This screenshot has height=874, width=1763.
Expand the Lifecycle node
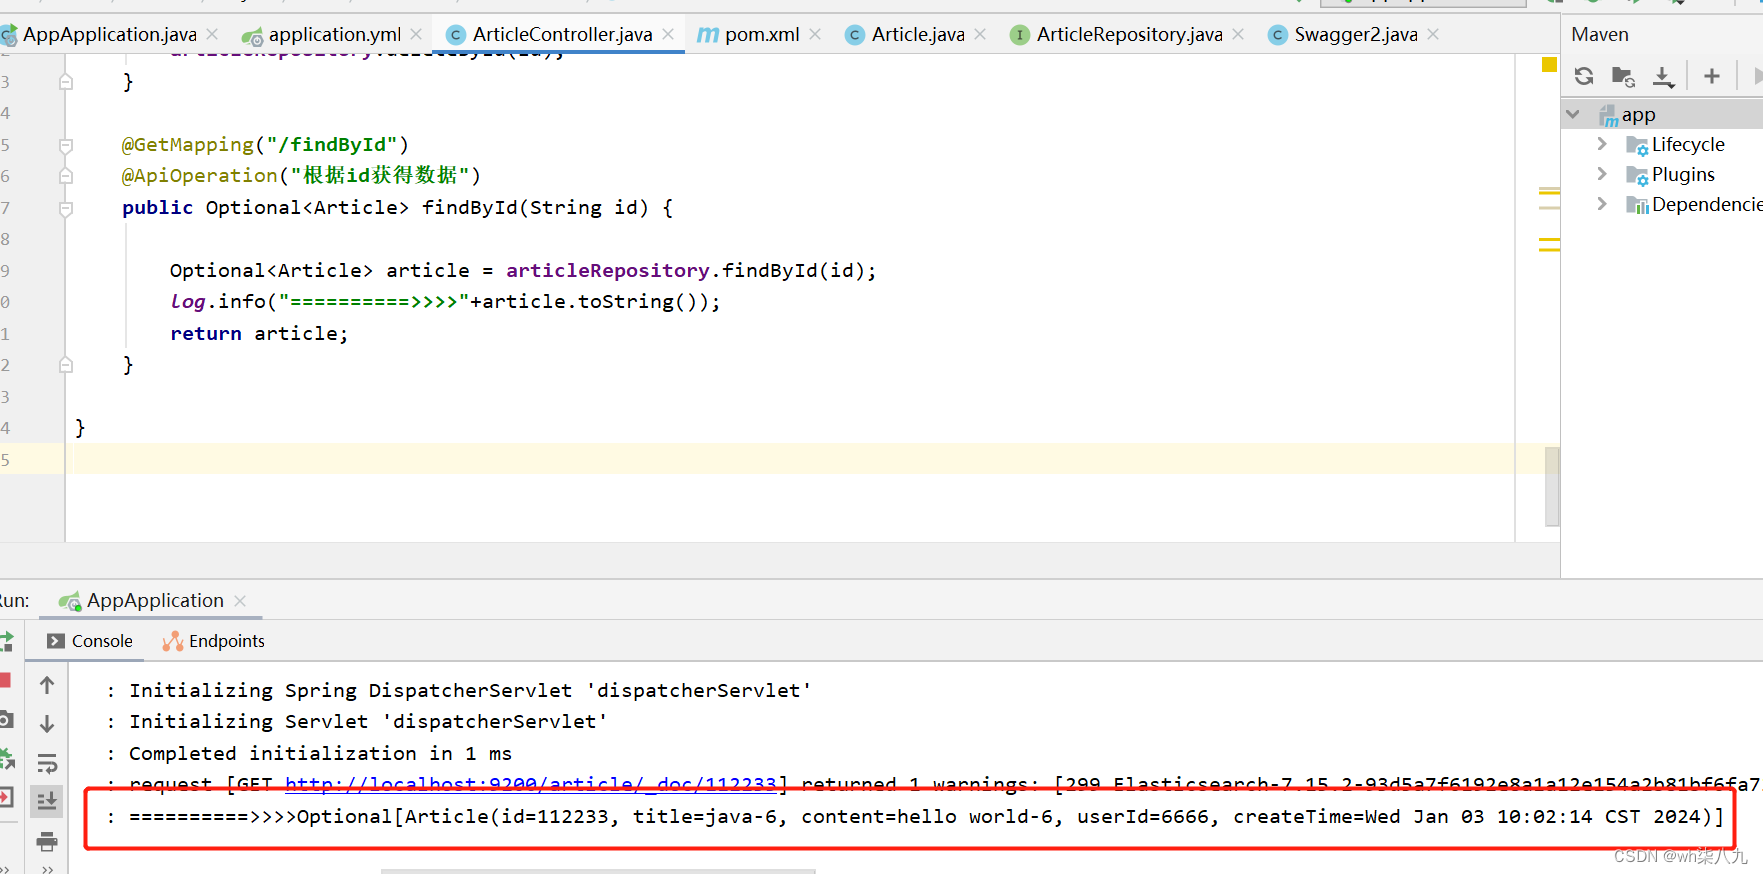click(x=1602, y=144)
